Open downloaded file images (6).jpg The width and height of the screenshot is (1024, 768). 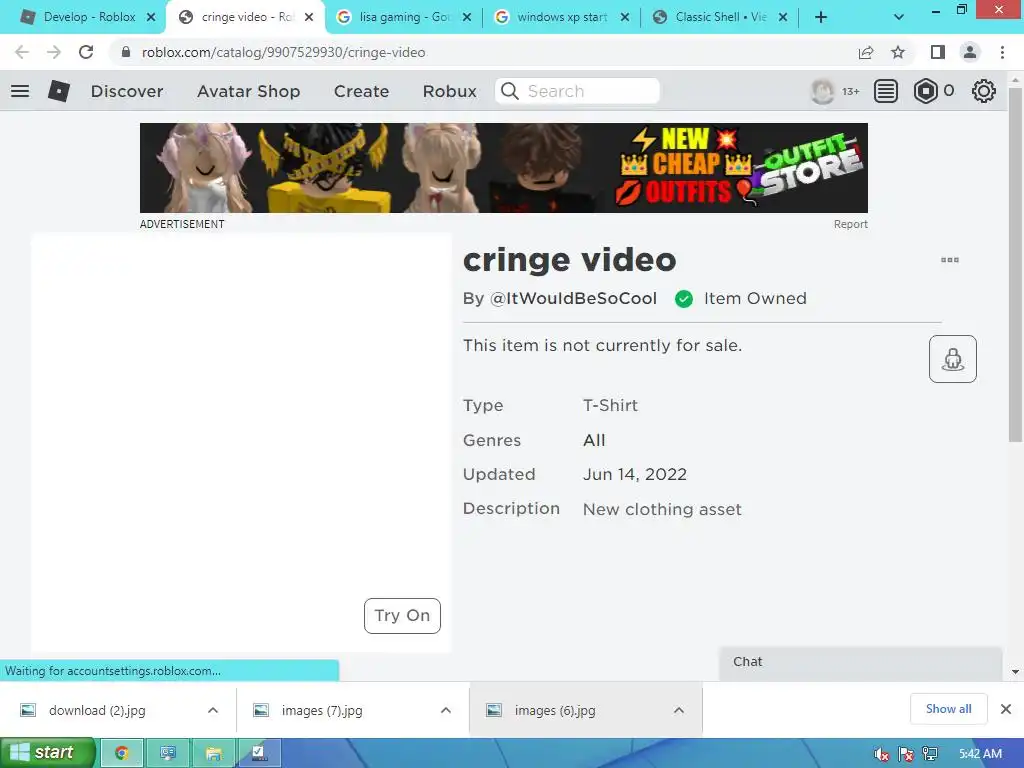[555, 711]
